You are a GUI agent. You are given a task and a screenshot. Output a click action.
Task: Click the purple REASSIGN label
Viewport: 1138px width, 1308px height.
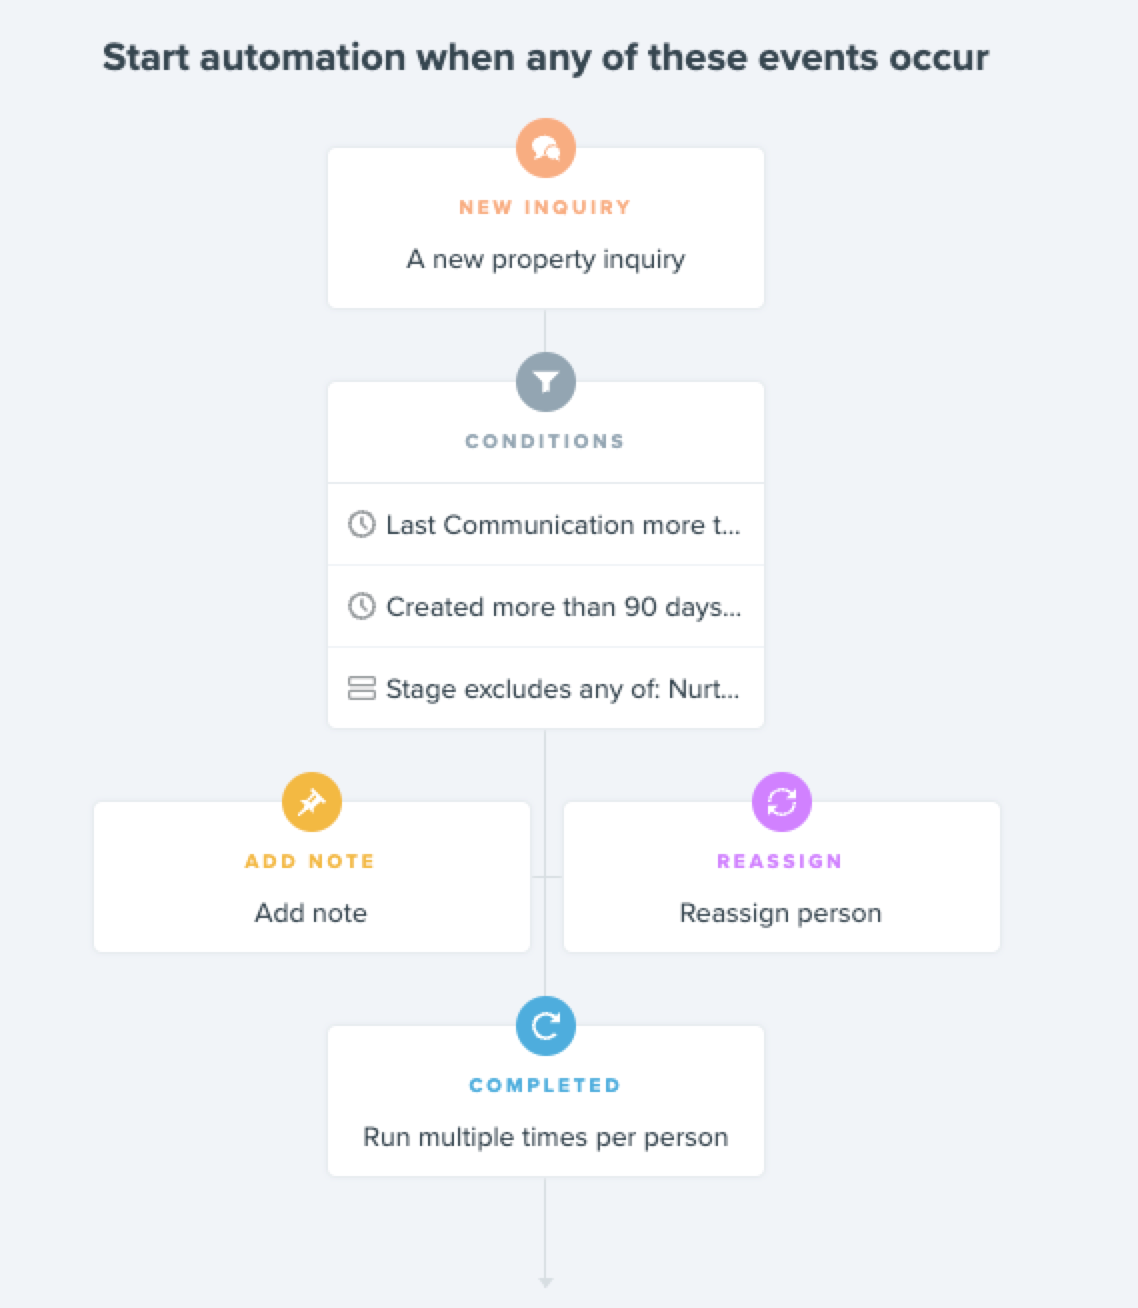click(780, 861)
